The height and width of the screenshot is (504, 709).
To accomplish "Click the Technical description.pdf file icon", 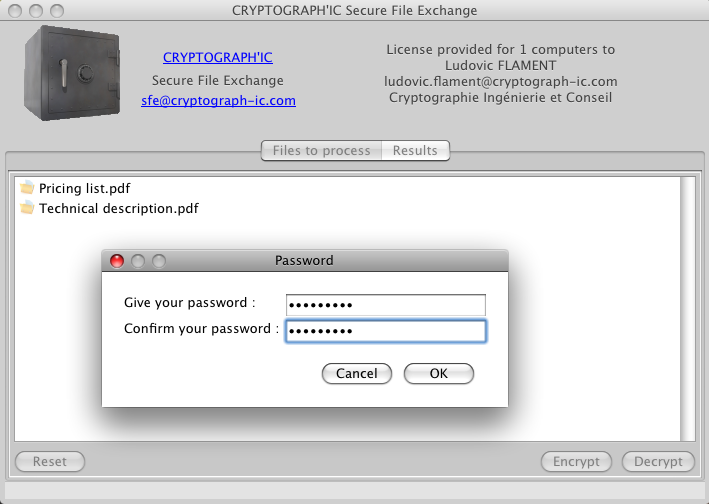I will [x=27, y=209].
